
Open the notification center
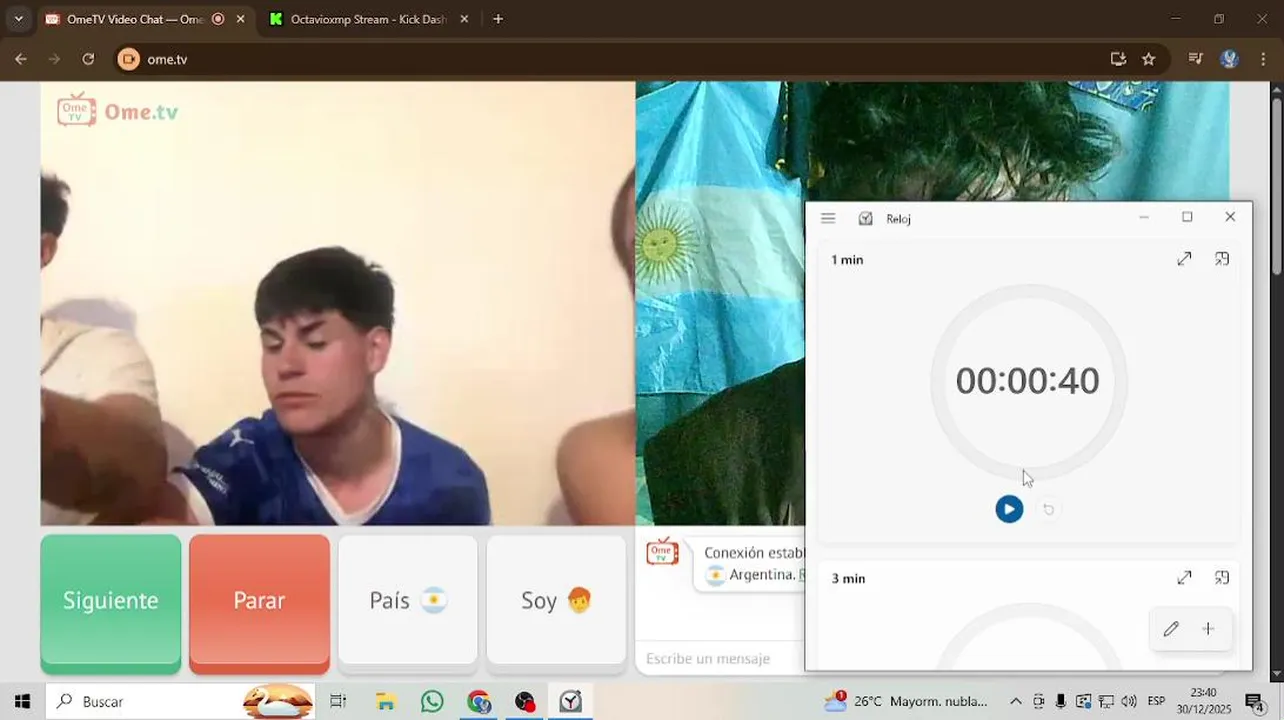(1254, 702)
